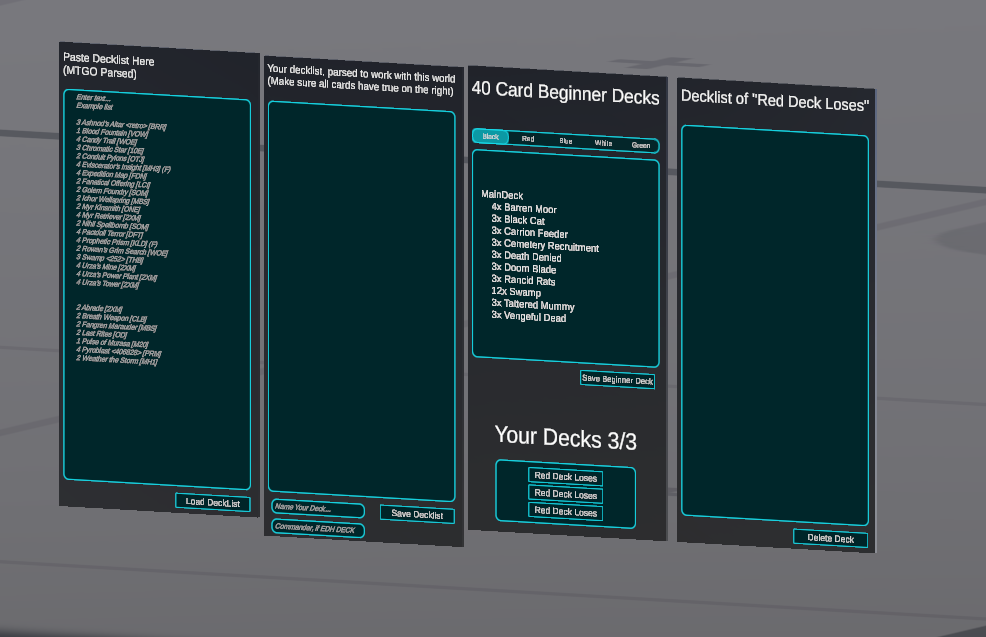Click the Load Decklist button
Image resolution: width=986 pixels, height=637 pixels.
[213, 502]
